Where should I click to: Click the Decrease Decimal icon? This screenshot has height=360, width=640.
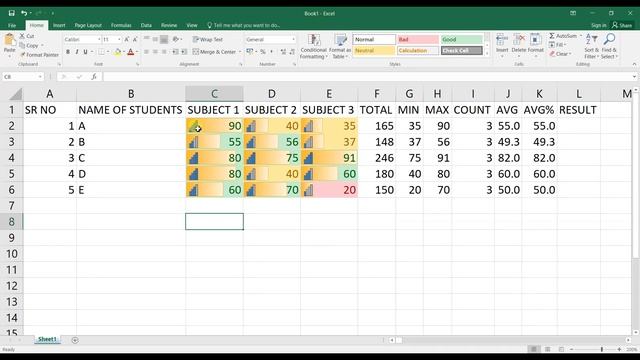pyautogui.click(x=292, y=52)
